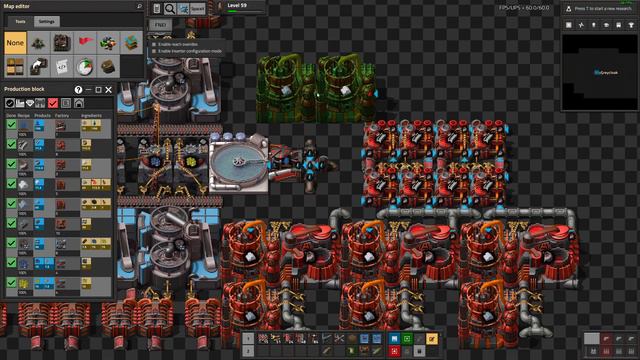The height and width of the screenshot is (360, 640).
Task: Click the Level 59 progress bar
Action: click(x=245, y=11)
